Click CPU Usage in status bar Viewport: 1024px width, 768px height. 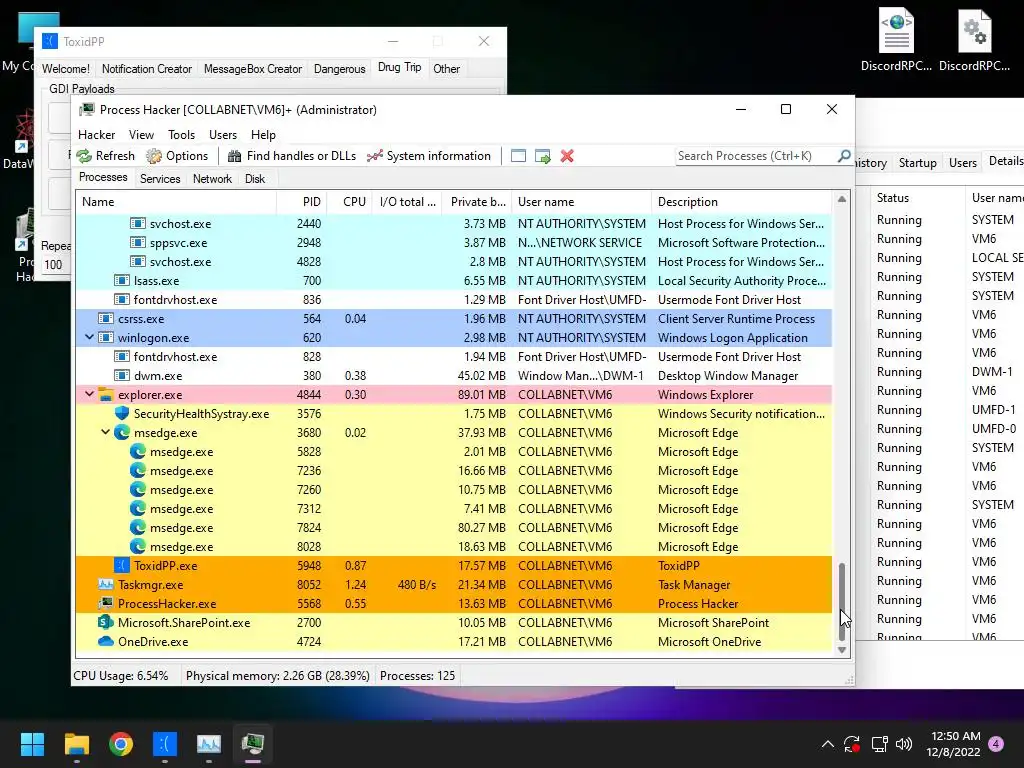point(121,676)
